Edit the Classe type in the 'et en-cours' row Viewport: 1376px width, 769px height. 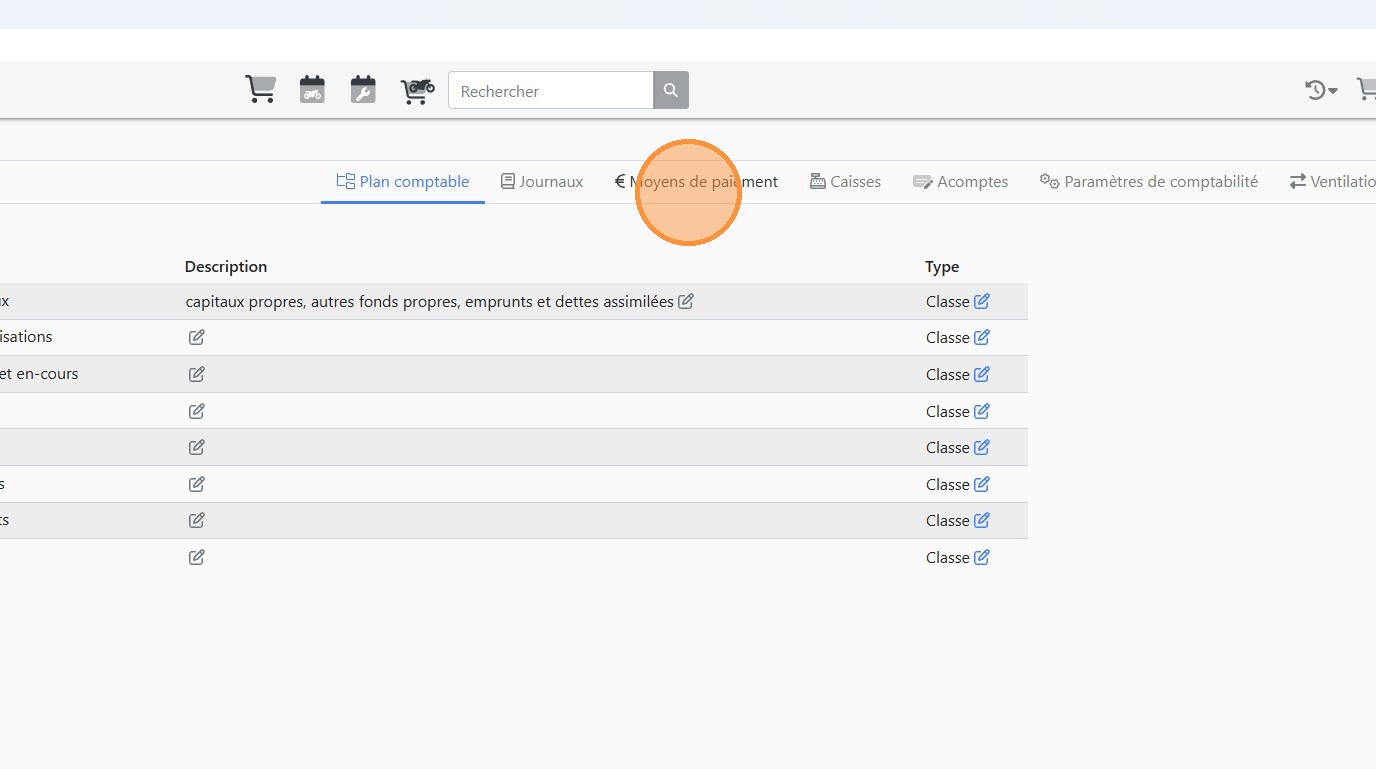click(982, 374)
